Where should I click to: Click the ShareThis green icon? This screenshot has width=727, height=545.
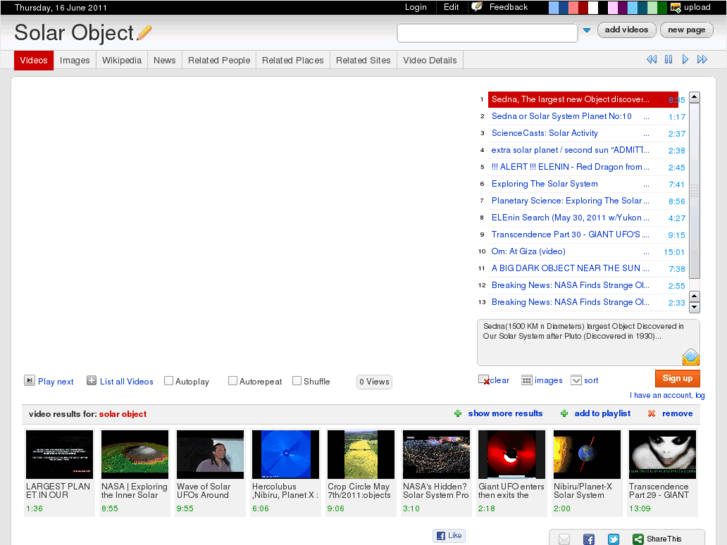tap(638, 539)
